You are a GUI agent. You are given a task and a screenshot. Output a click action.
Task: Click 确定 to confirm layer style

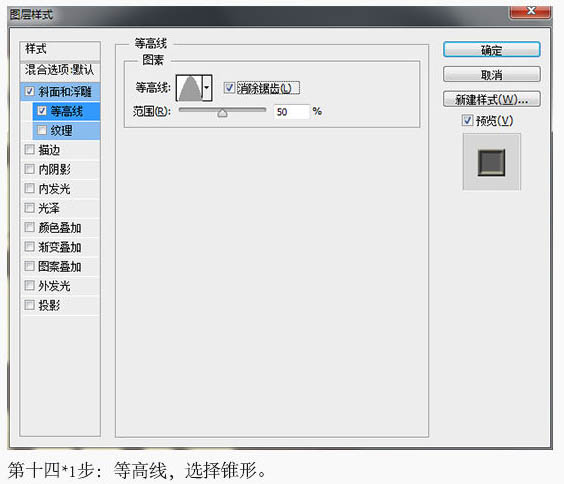tap(491, 50)
